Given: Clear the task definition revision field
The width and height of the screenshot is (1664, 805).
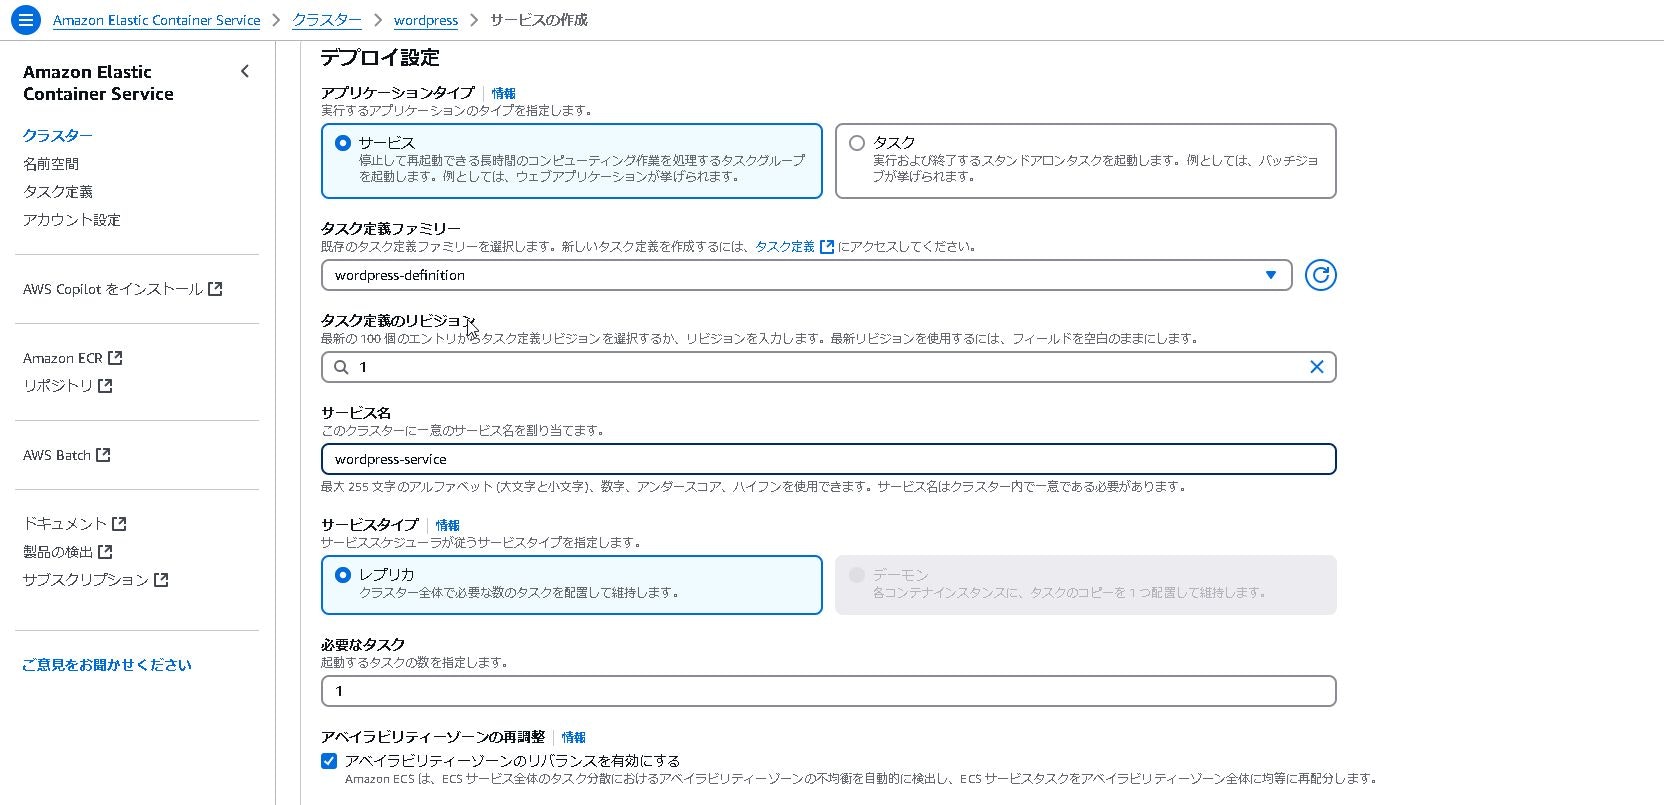Looking at the screenshot, I should pos(1316,367).
